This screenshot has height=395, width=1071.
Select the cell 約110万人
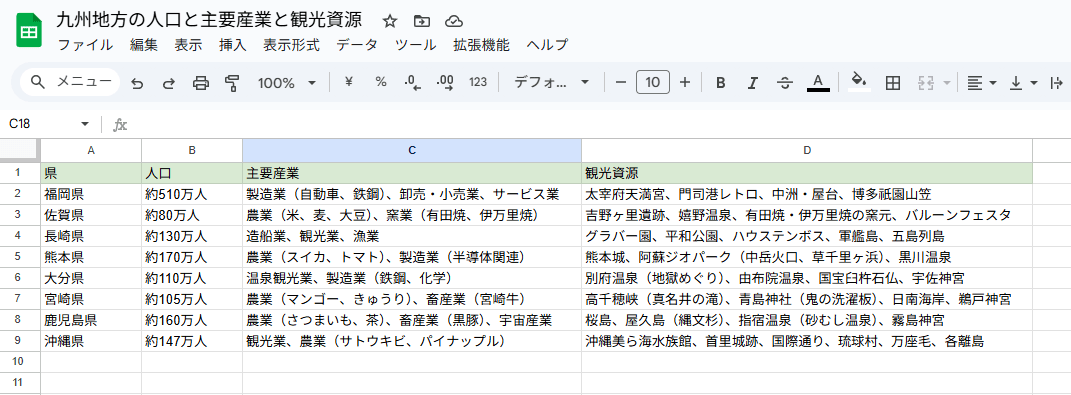[192, 278]
